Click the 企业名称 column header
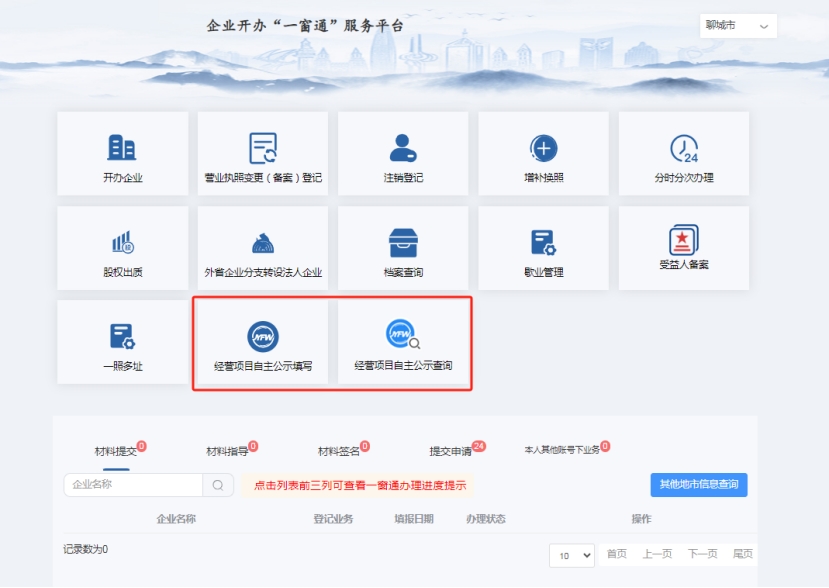829x588 pixels. coord(176,519)
